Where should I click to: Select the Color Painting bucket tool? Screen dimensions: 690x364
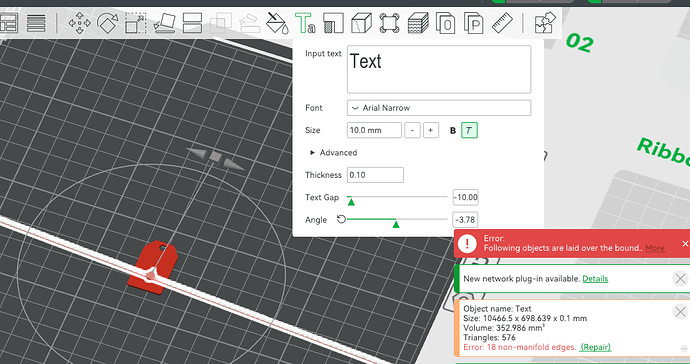click(277, 23)
